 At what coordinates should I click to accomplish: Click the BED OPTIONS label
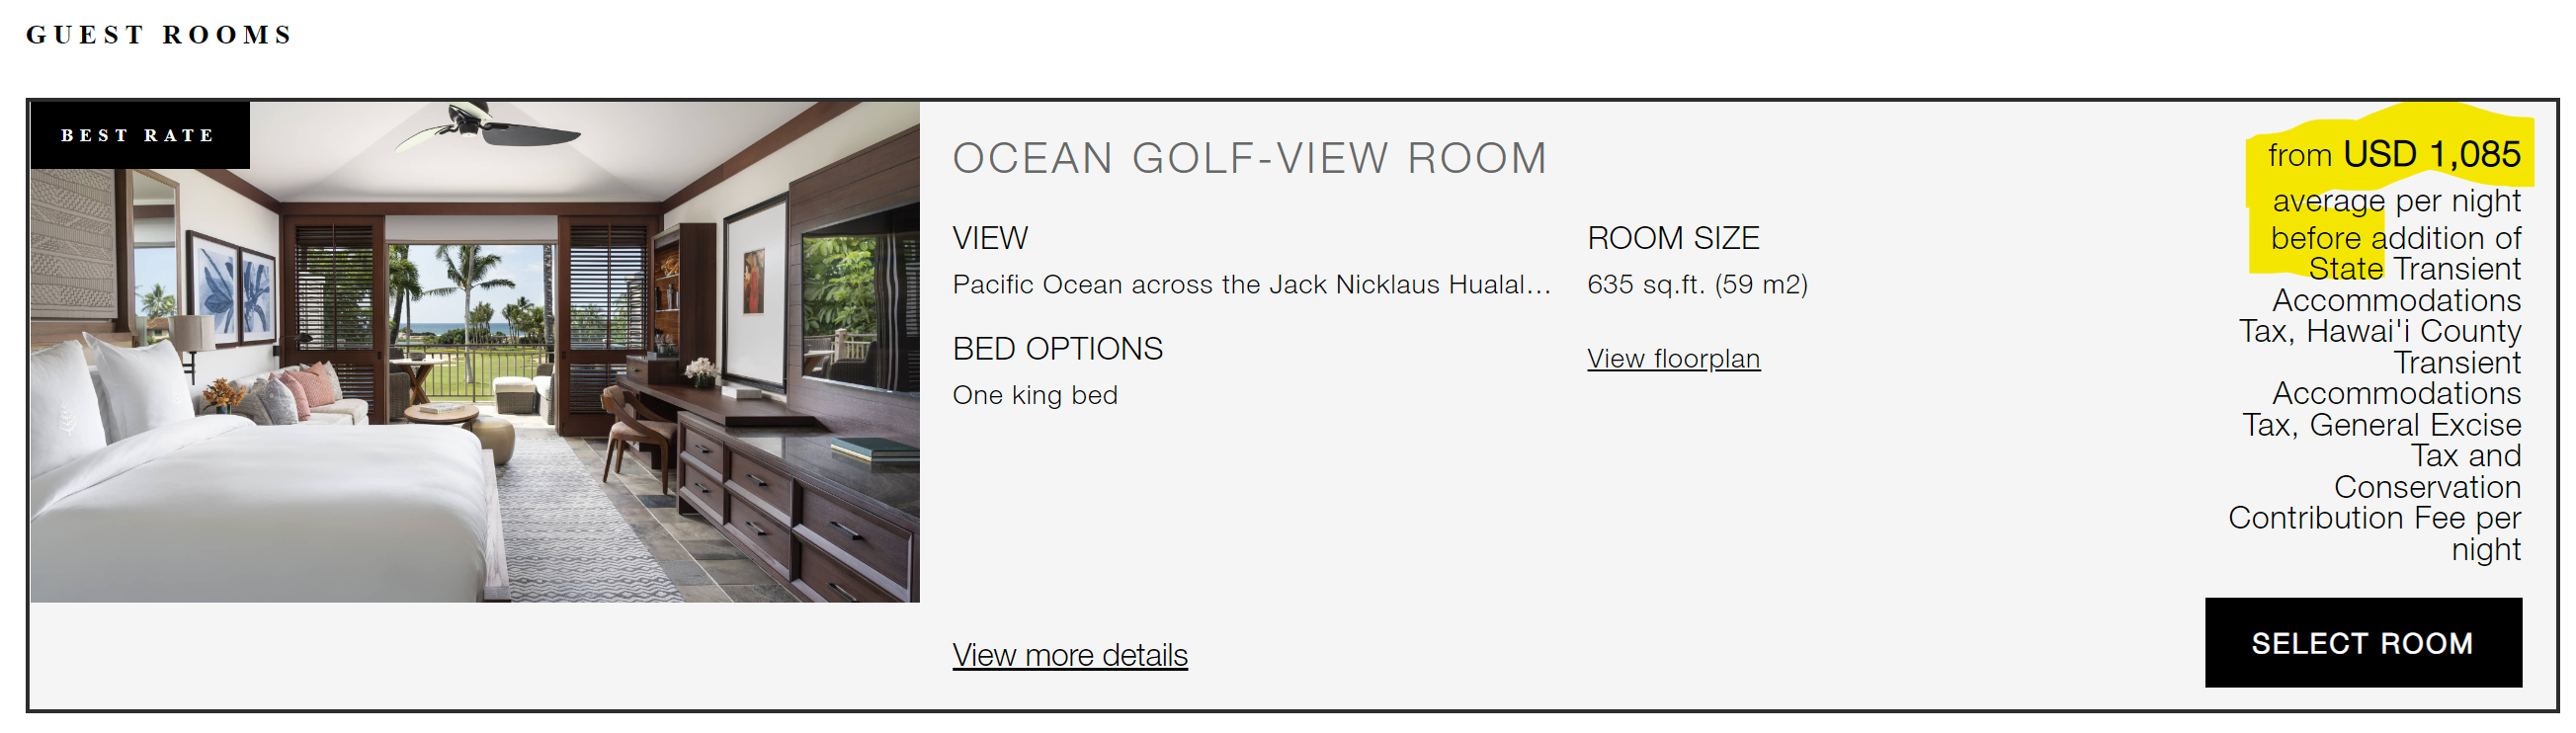coord(1057,348)
